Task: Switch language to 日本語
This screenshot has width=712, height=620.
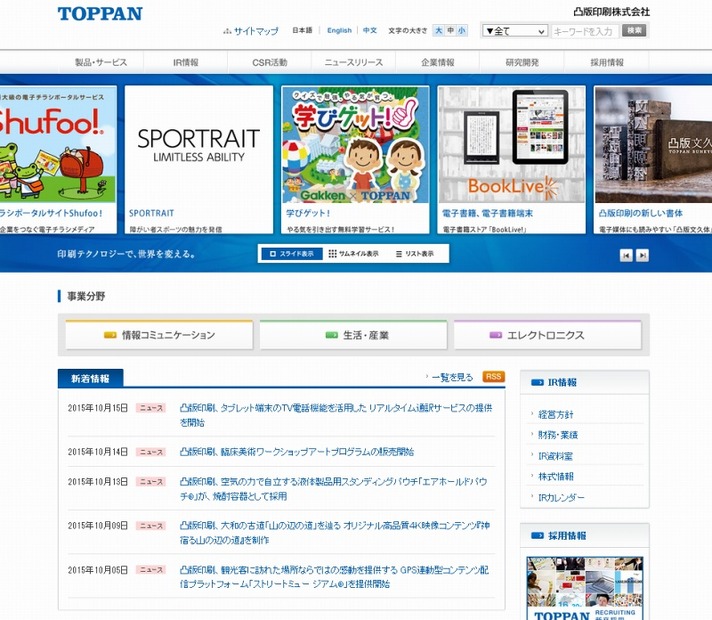Action: point(302,30)
